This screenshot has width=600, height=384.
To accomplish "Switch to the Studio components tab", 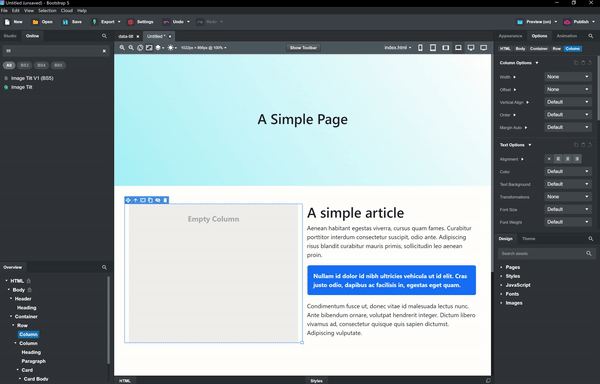I will pyautogui.click(x=10, y=36).
